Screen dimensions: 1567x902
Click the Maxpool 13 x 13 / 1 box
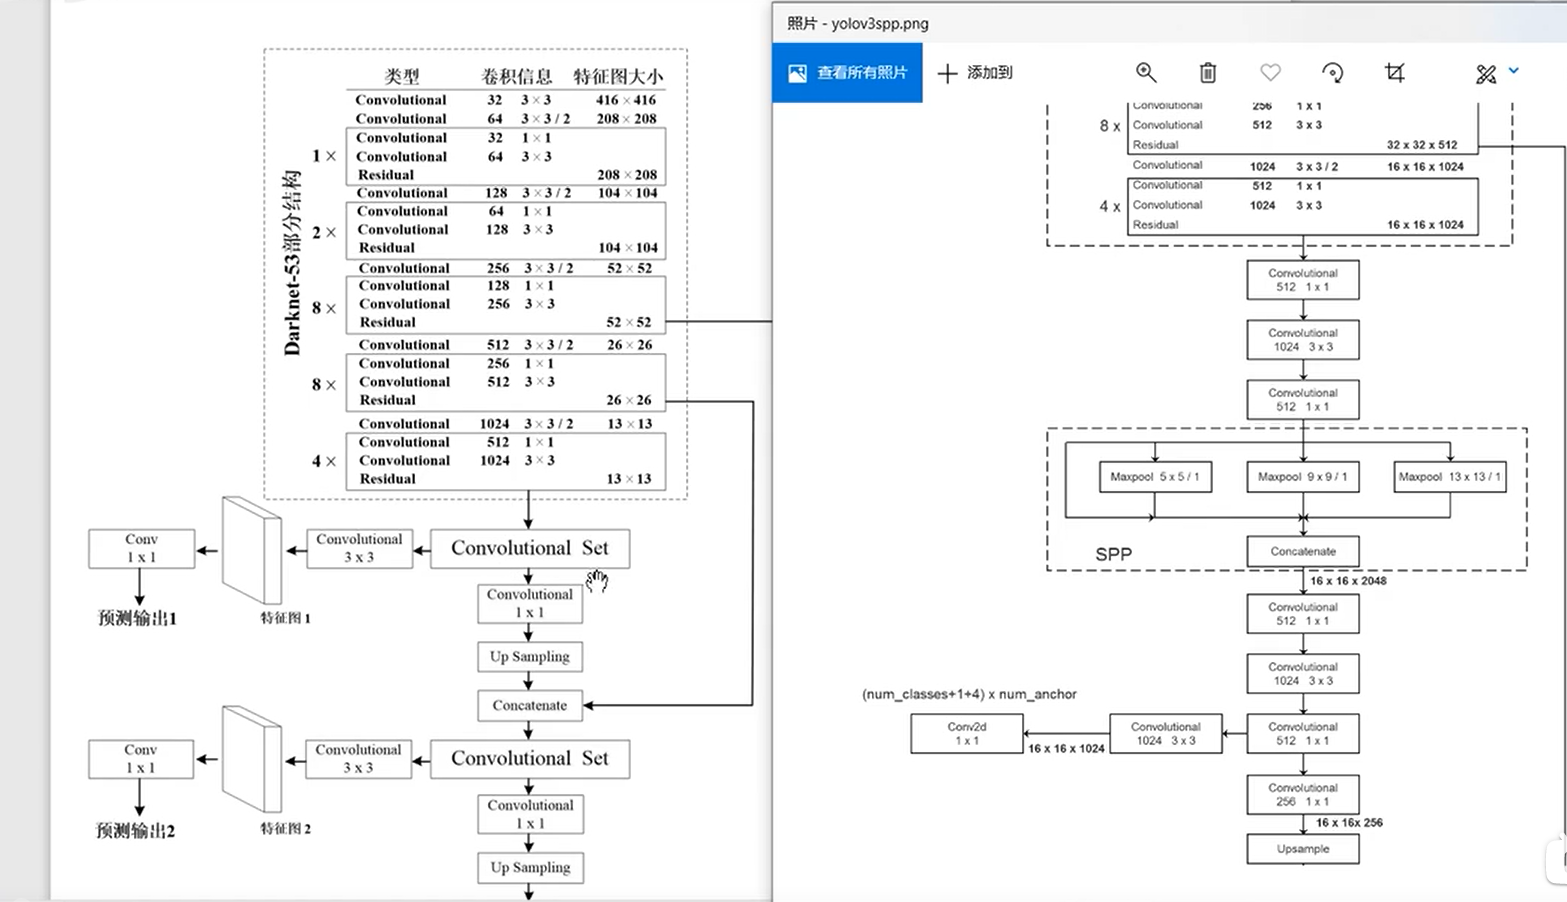(1450, 477)
